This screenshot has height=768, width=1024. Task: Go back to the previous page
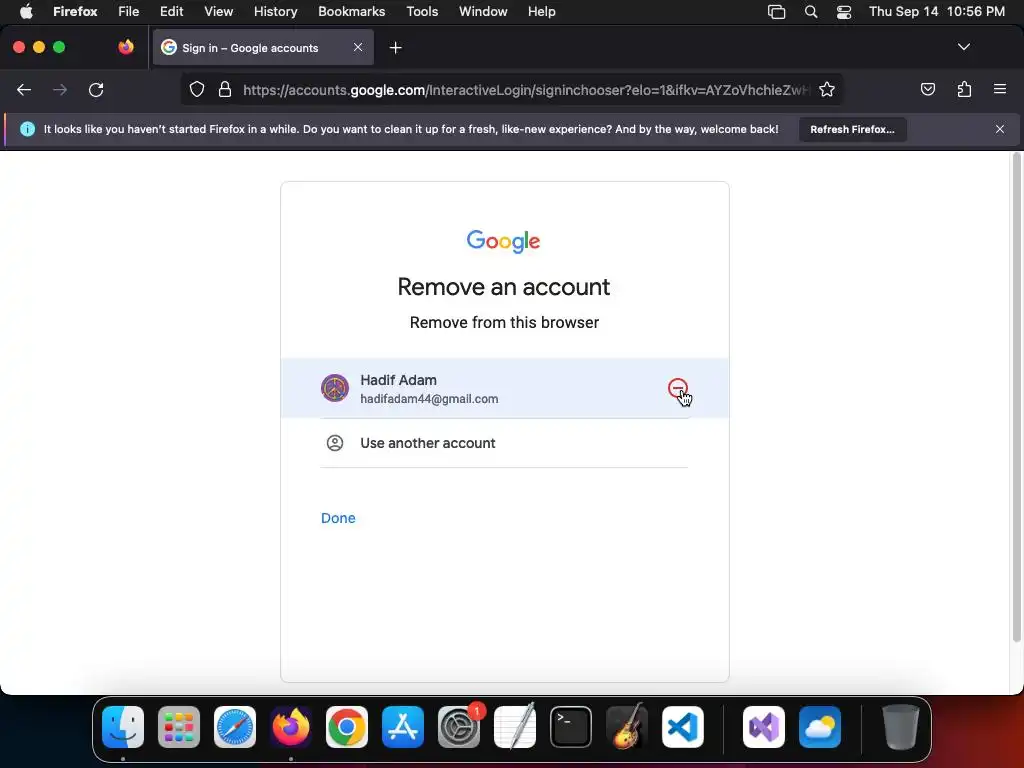point(24,89)
